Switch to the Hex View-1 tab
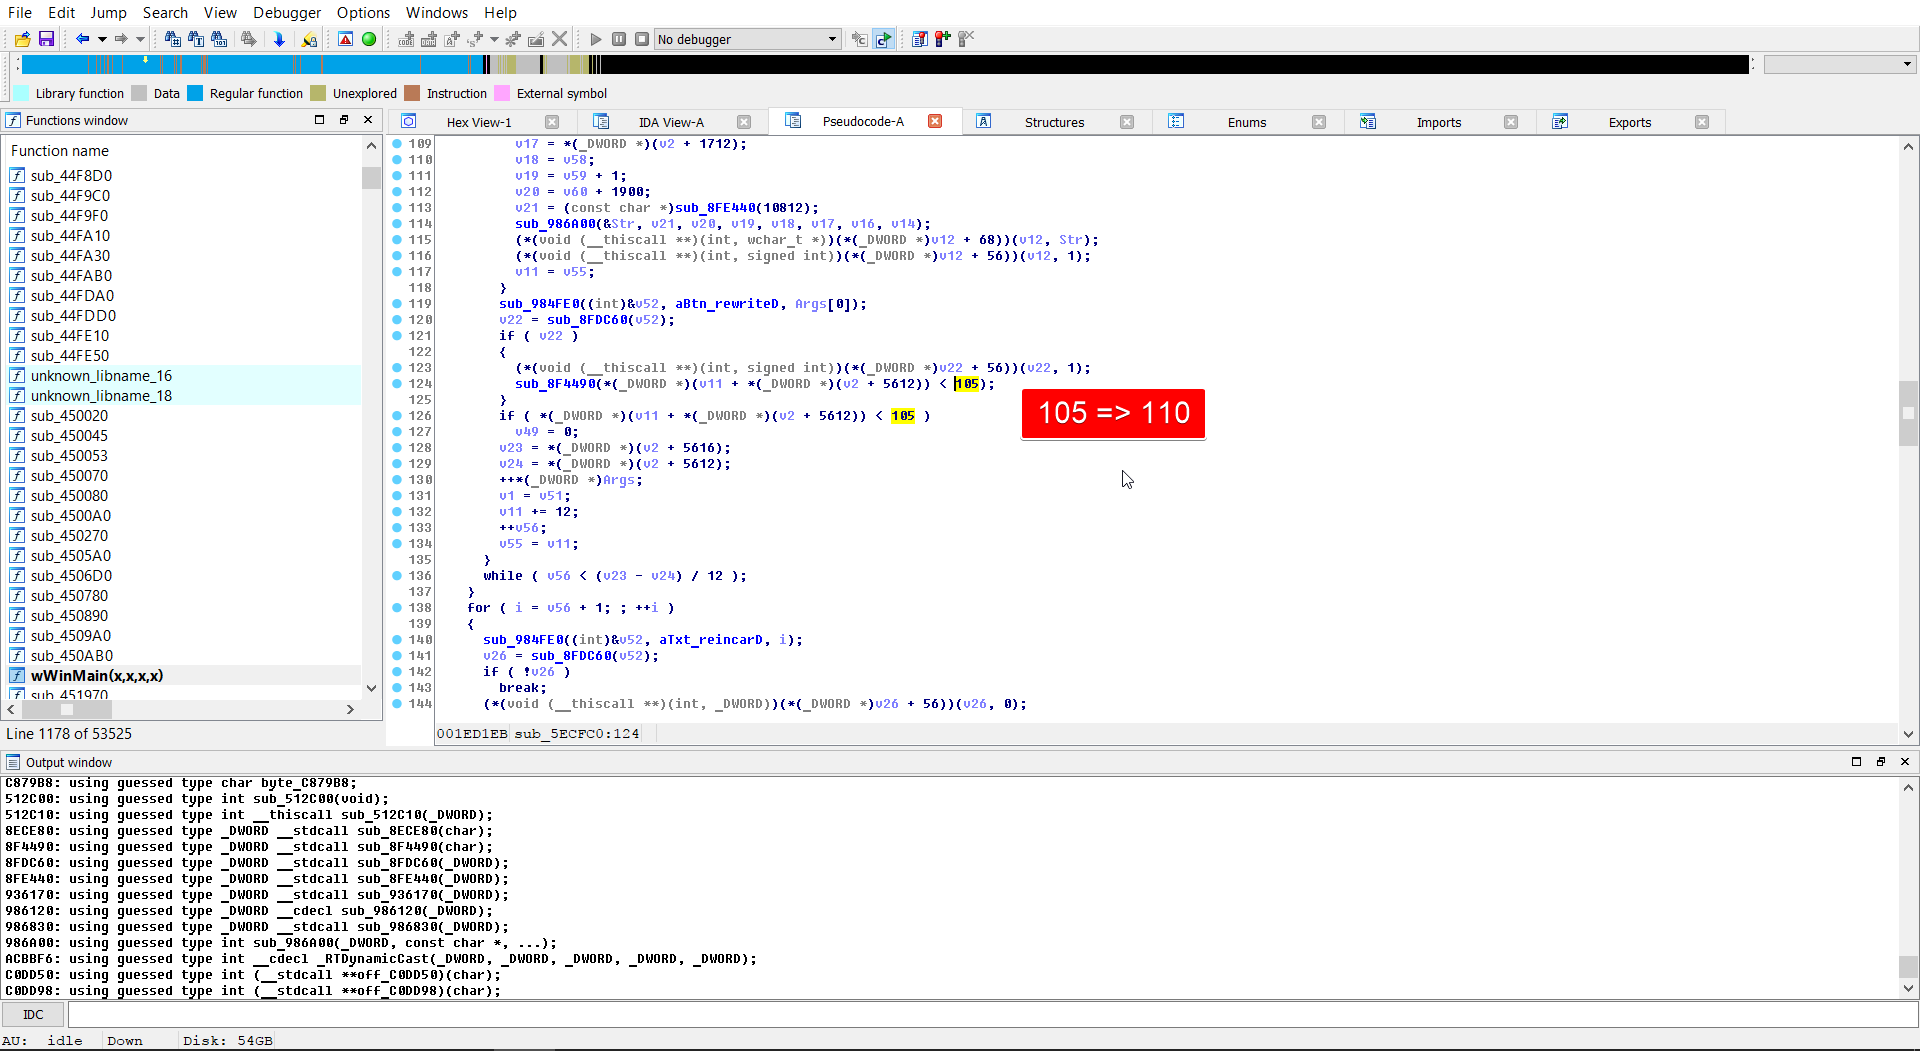 pos(479,122)
